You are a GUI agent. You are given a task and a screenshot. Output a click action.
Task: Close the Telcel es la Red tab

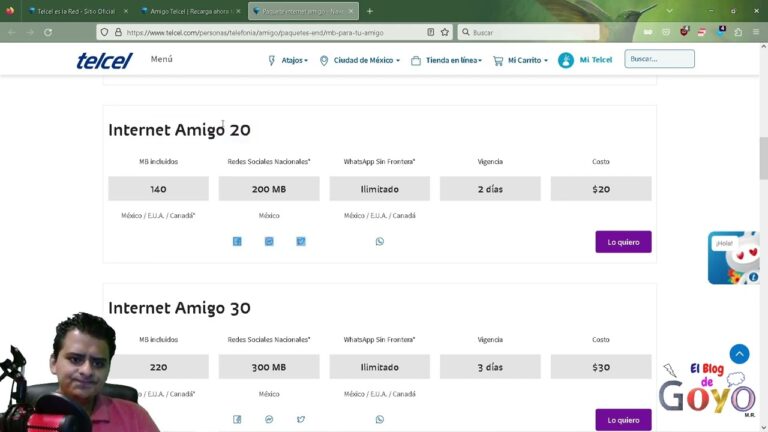126,11
